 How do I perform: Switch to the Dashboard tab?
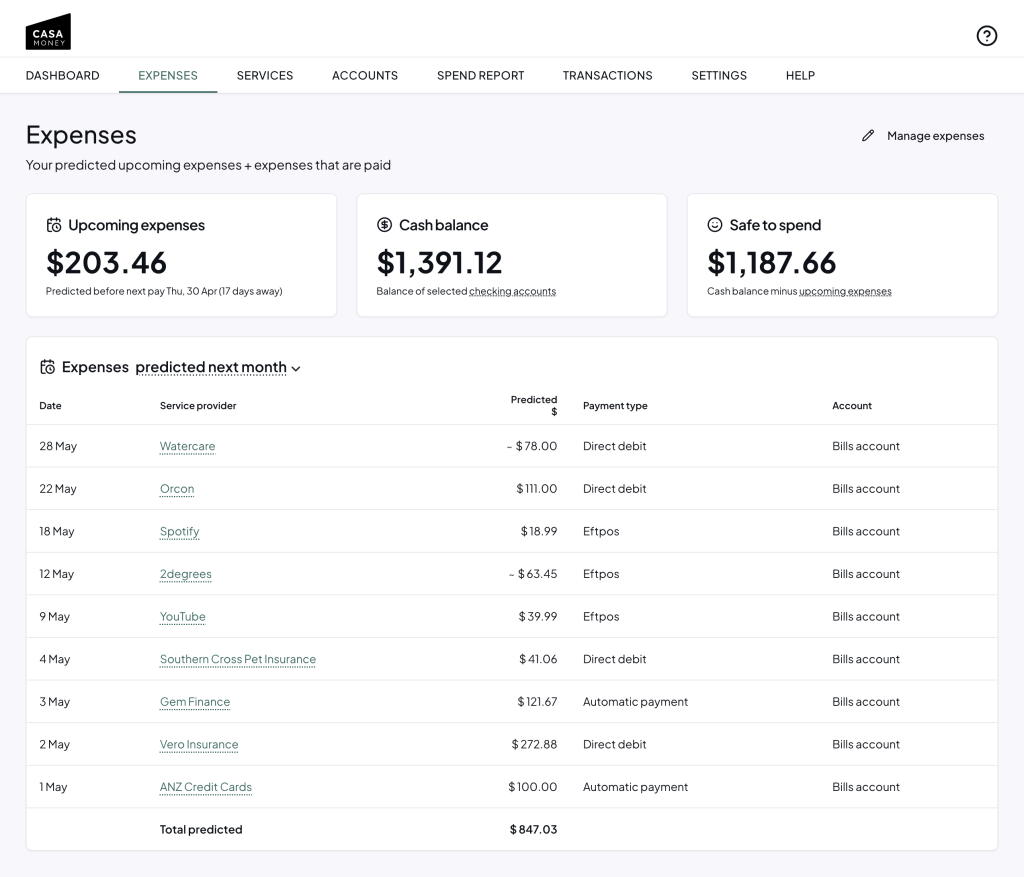click(62, 75)
